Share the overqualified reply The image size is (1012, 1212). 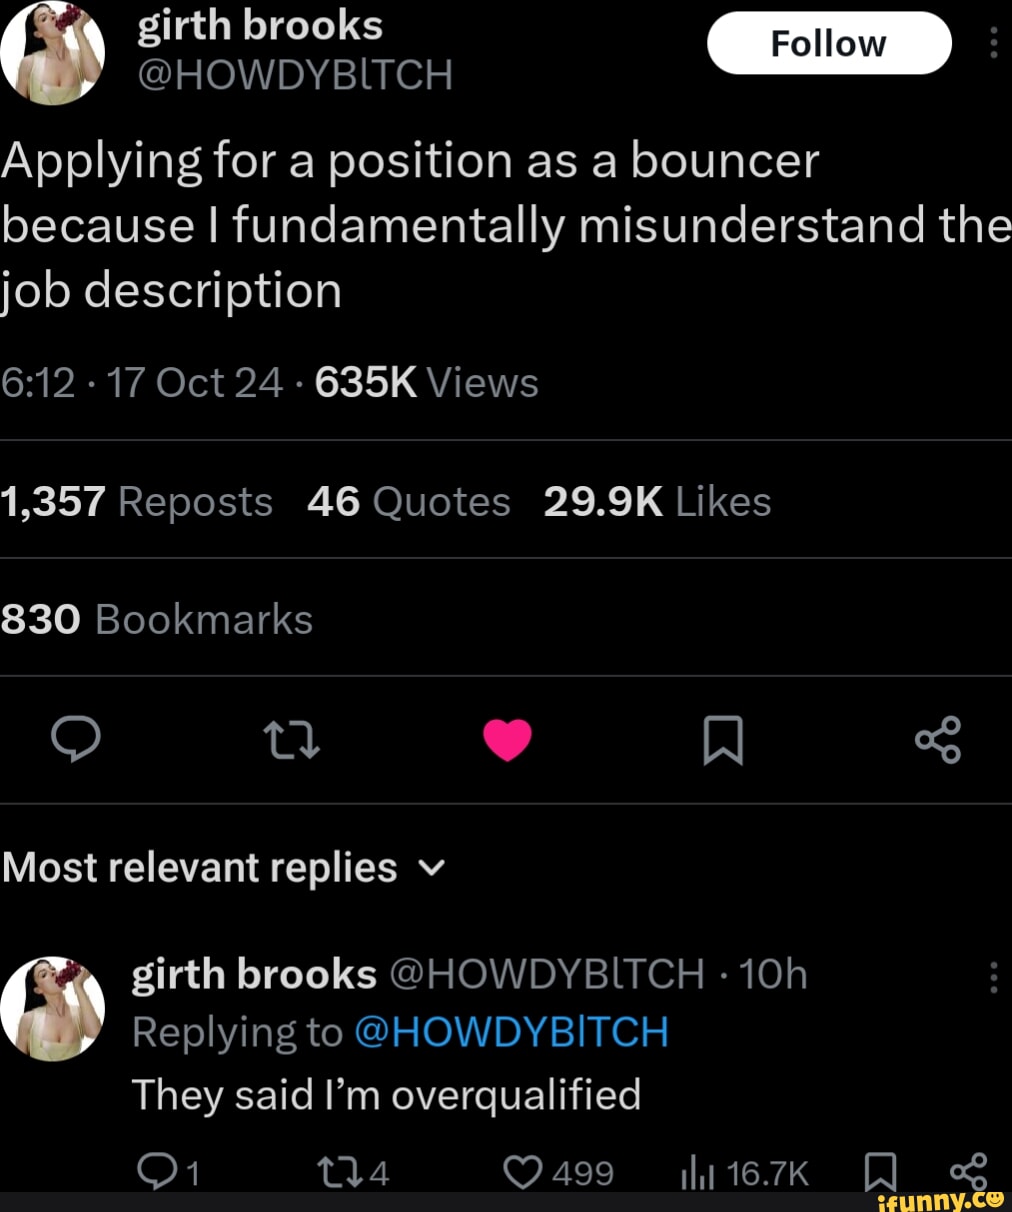coord(968,1172)
